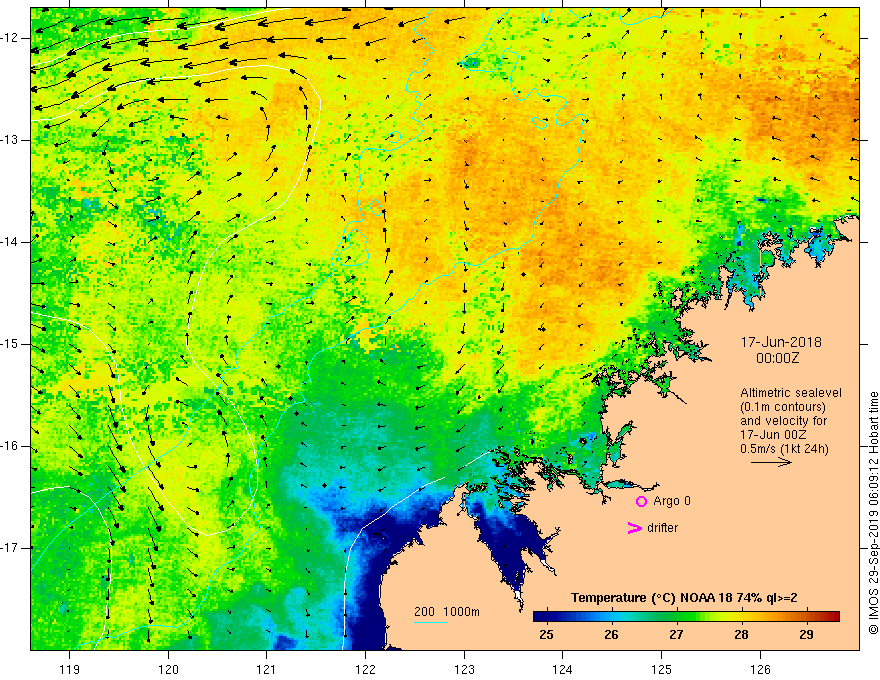The image size is (880, 680).
Task: Click the cyan bathymetry contour legend line
Action: [x=431, y=622]
